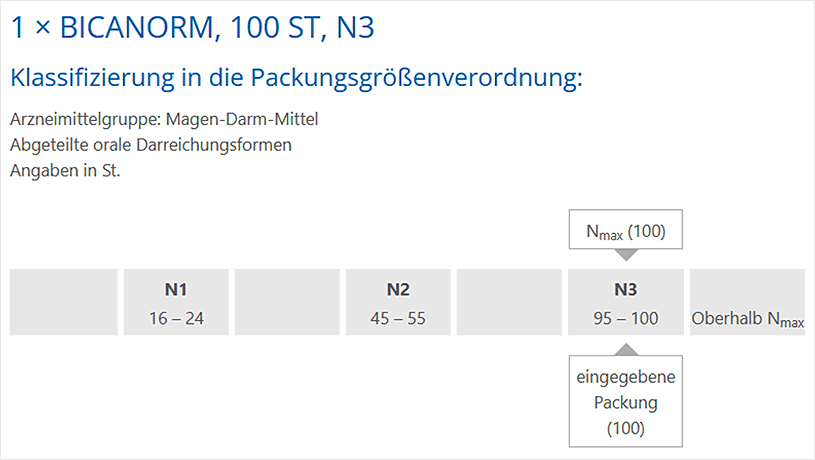815x460 pixels.
Task: Click the upward triangle pointer below N3
Action: [626, 349]
